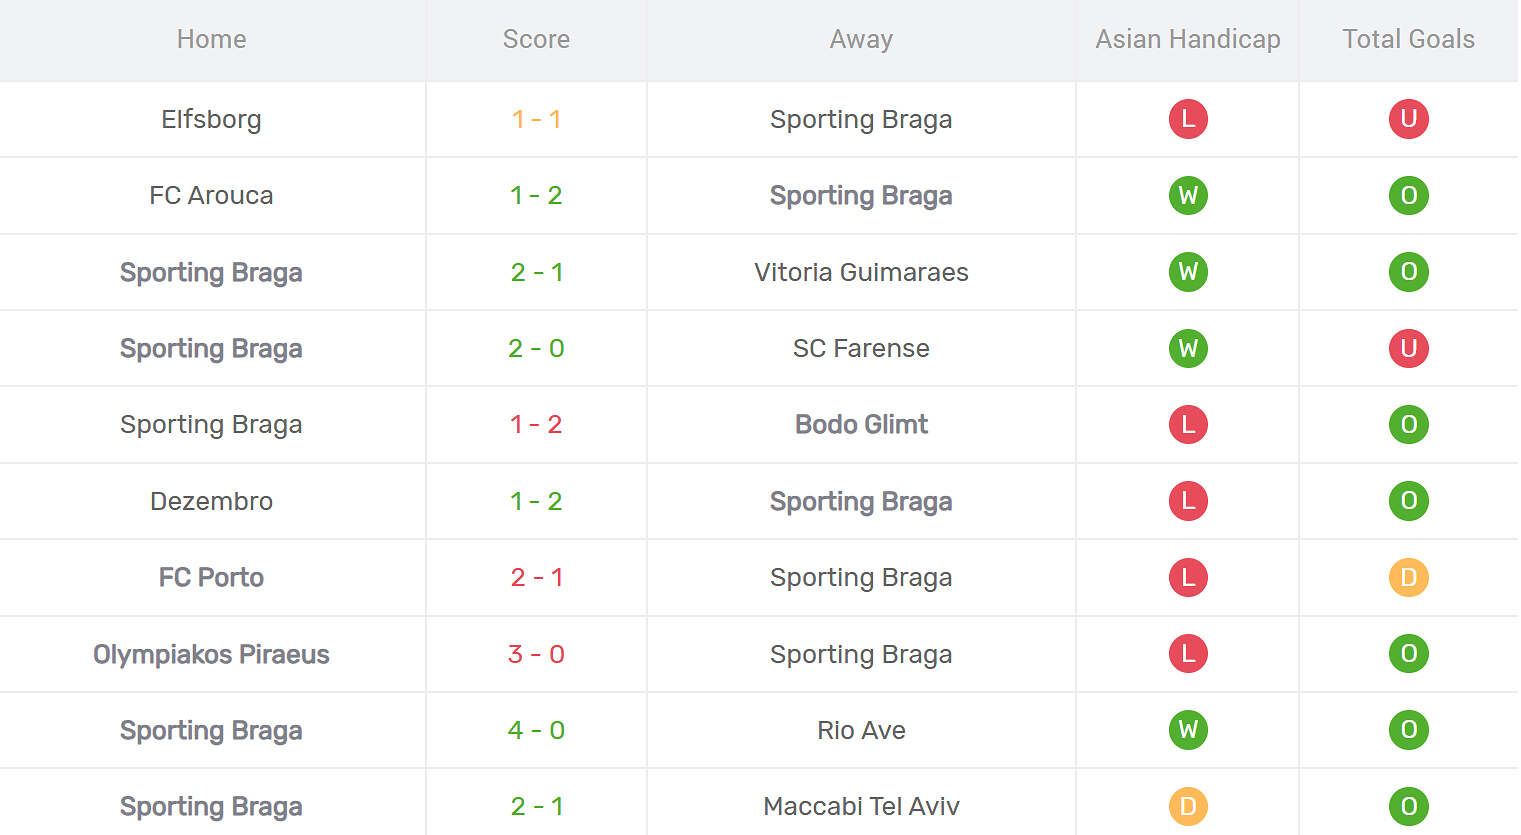Click orange D total goals badge in FC Porto row

pyautogui.click(x=1408, y=577)
